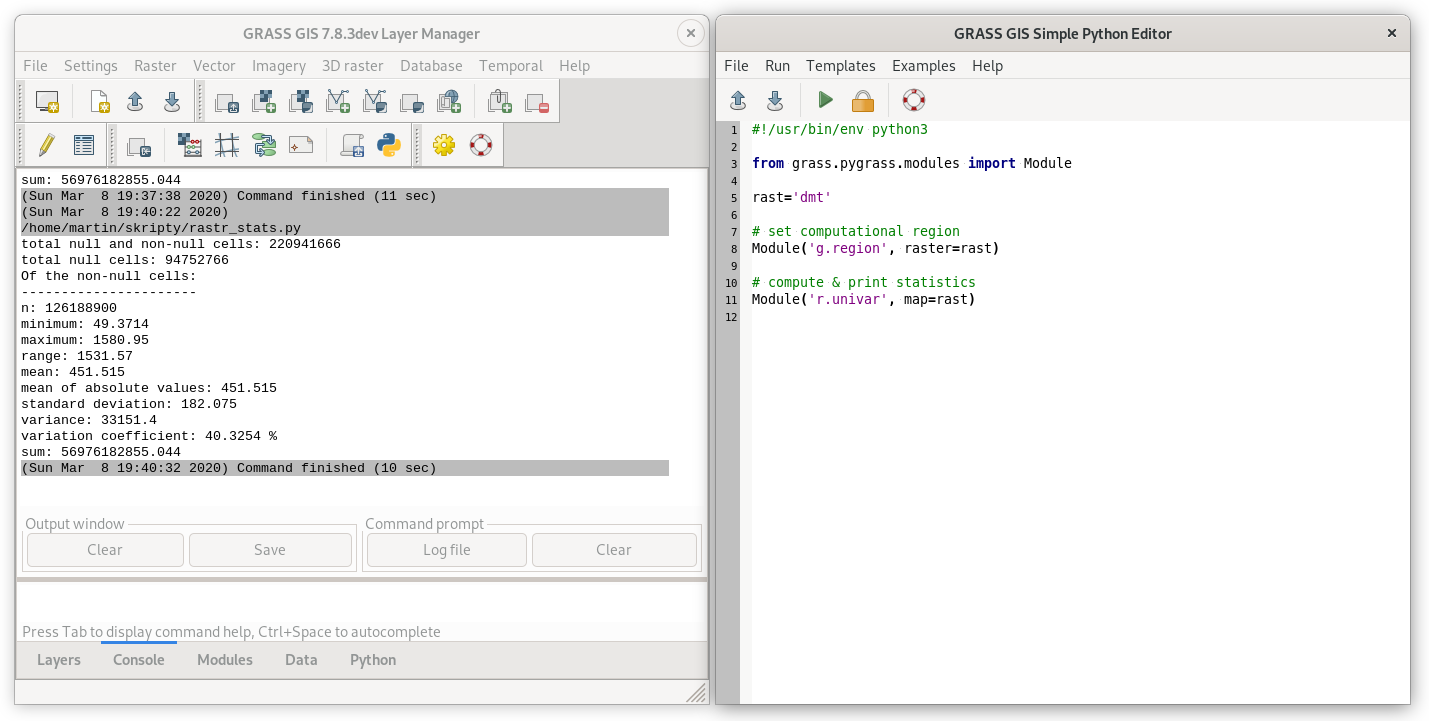Click the import raster or vector data icon
The image size is (1429, 721).
pos(139,146)
